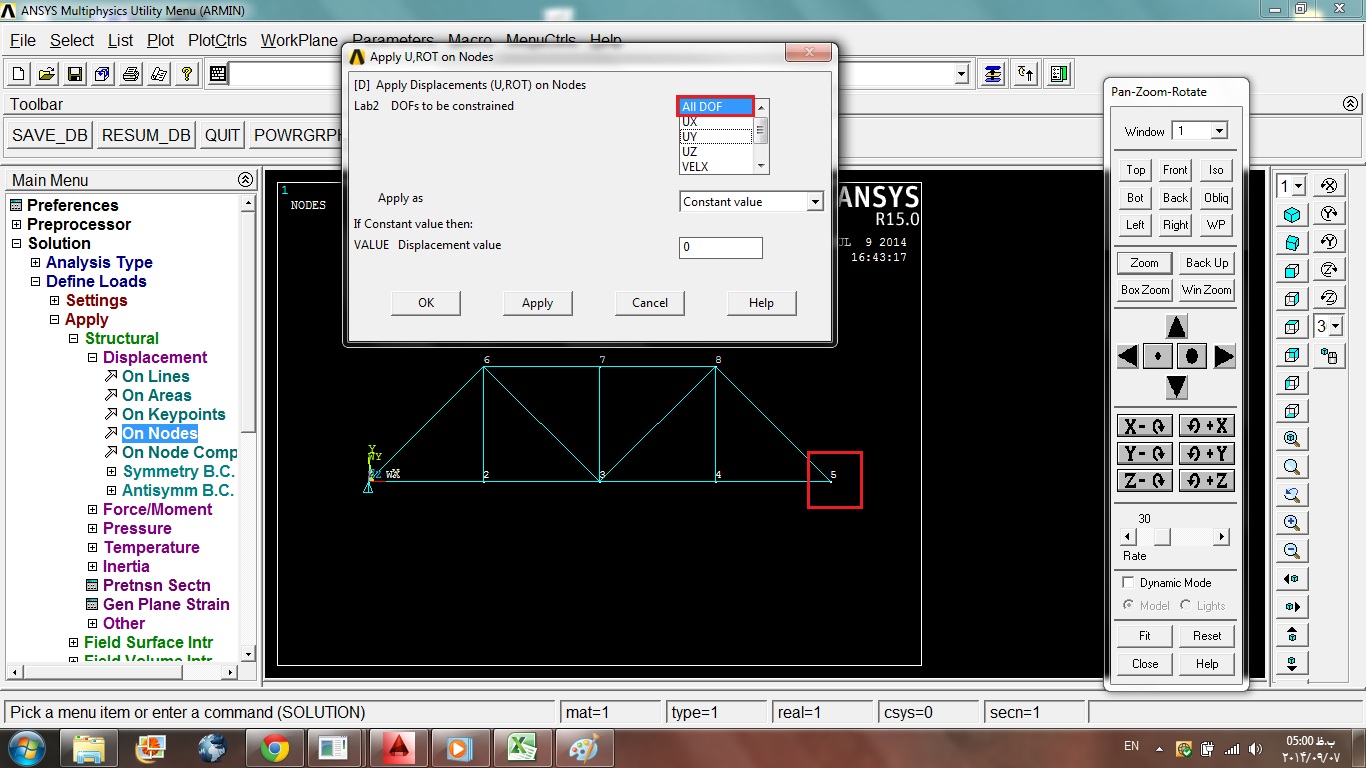Click the Save floppy disk icon
The image size is (1366, 768).
pyautogui.click(x=75, y=74)
